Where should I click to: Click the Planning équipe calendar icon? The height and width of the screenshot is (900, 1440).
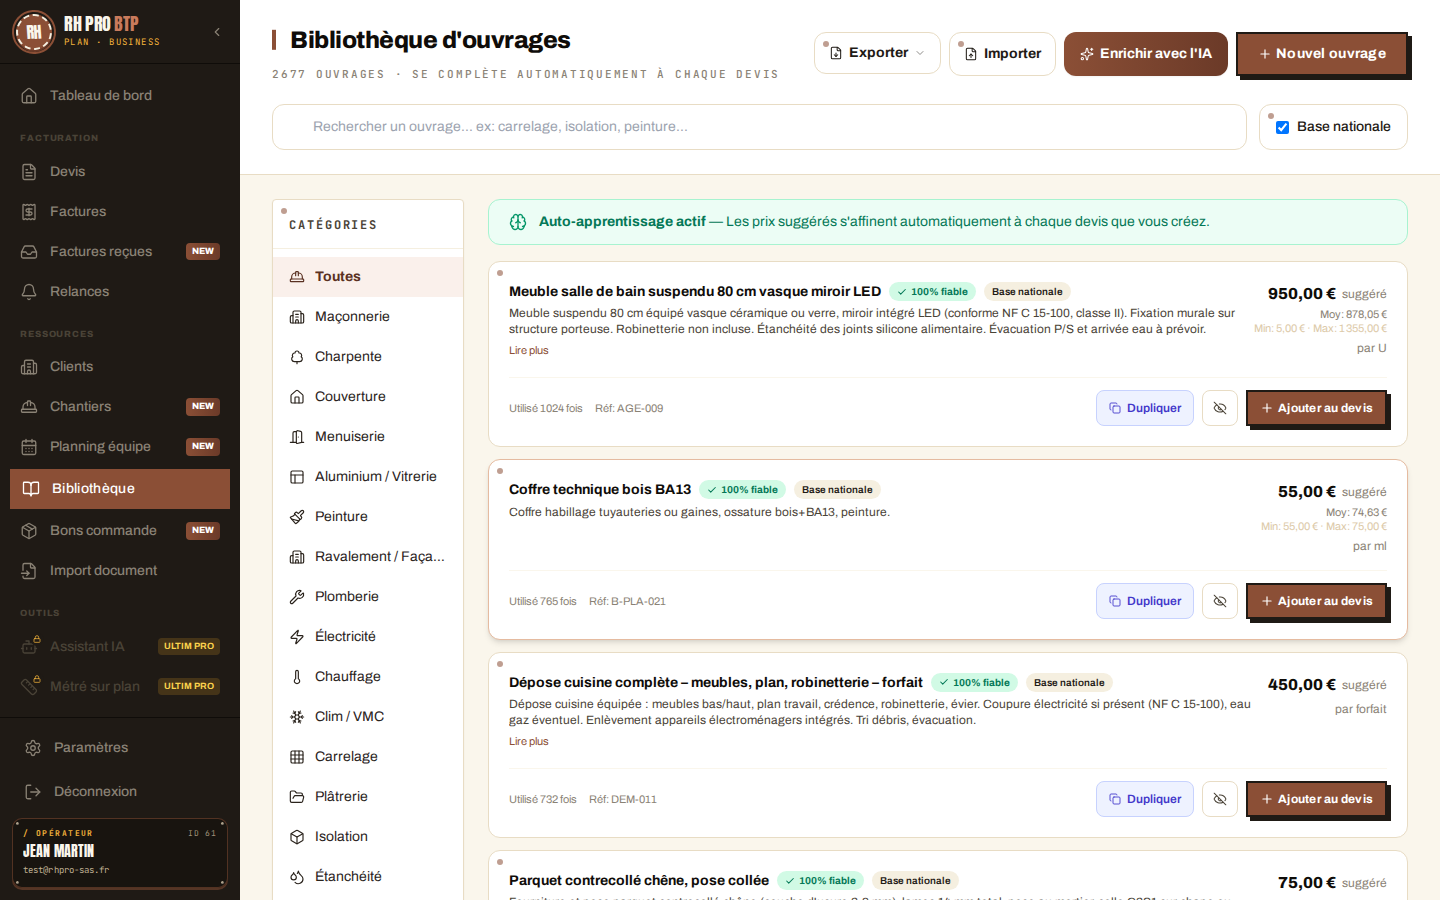[30, 446]
